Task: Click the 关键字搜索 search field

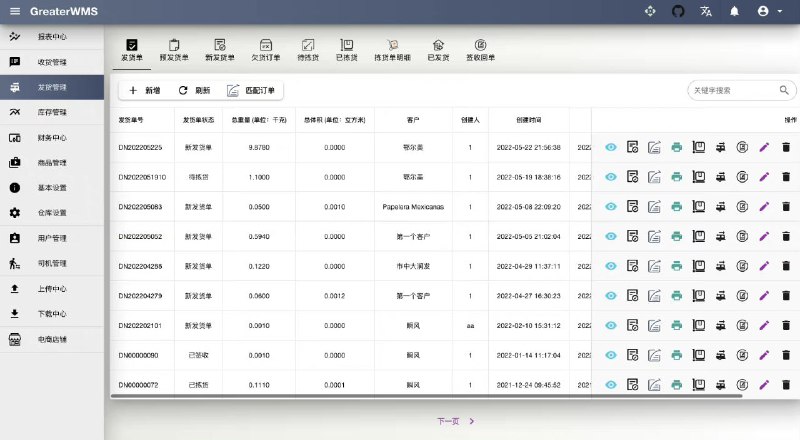Action: pos(730,90)
